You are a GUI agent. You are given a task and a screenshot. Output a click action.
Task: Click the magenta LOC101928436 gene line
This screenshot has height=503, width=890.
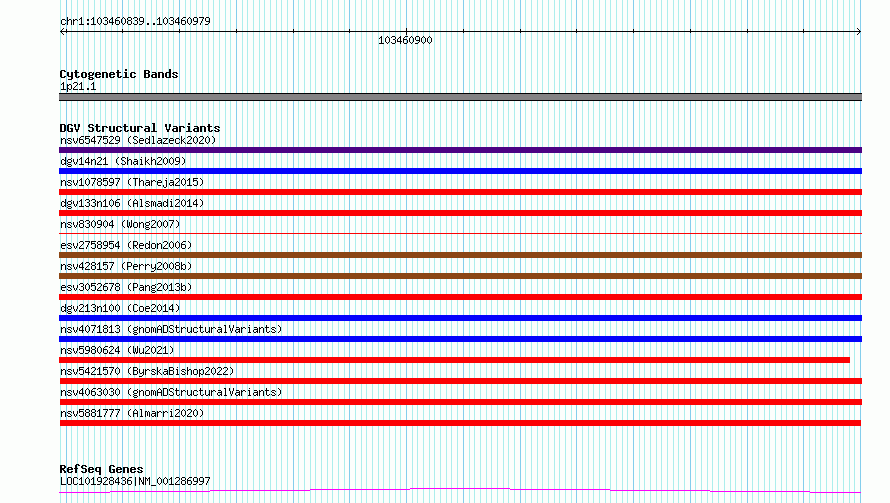[460, 491]
